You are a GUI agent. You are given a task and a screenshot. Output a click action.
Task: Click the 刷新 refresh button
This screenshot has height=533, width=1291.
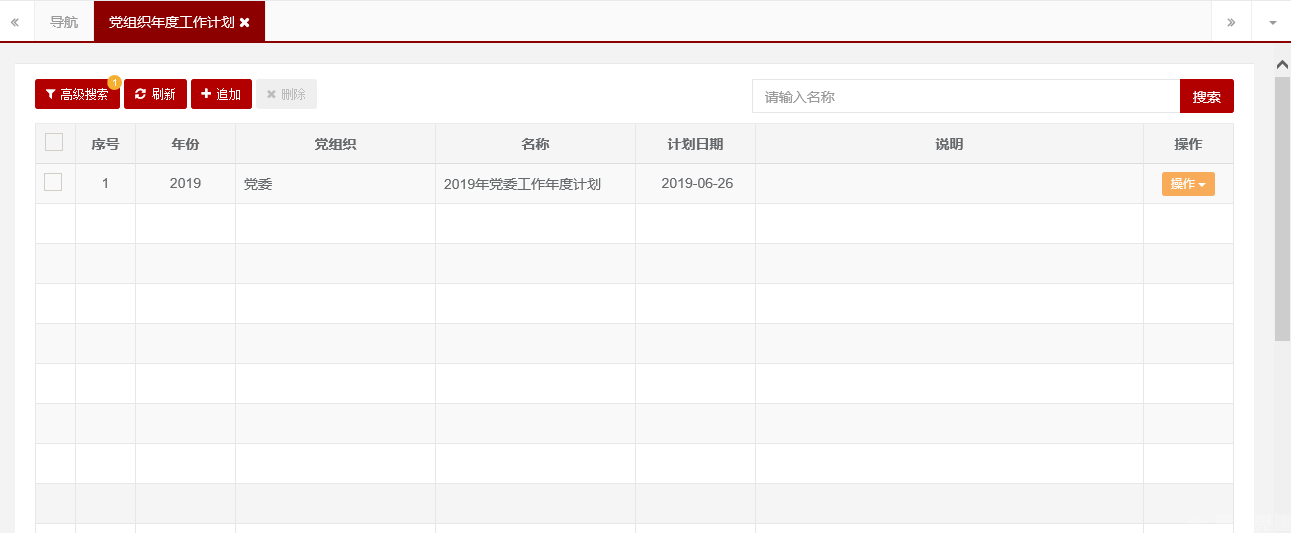point(155,94)
